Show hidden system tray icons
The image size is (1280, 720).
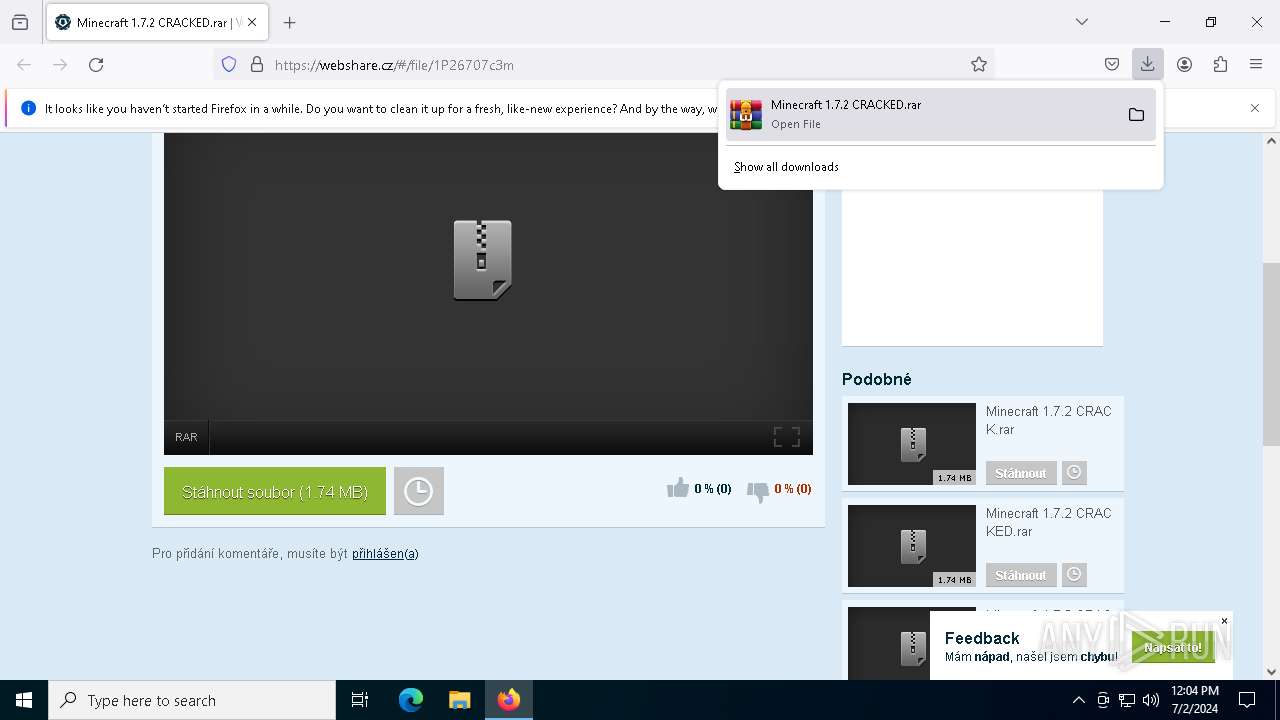click(x=1078, y=700)
